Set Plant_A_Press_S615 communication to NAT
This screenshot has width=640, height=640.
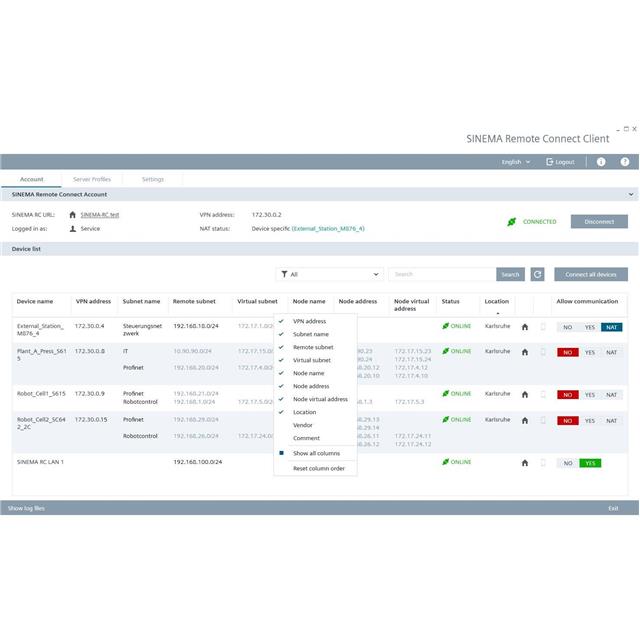click(611, 352)
